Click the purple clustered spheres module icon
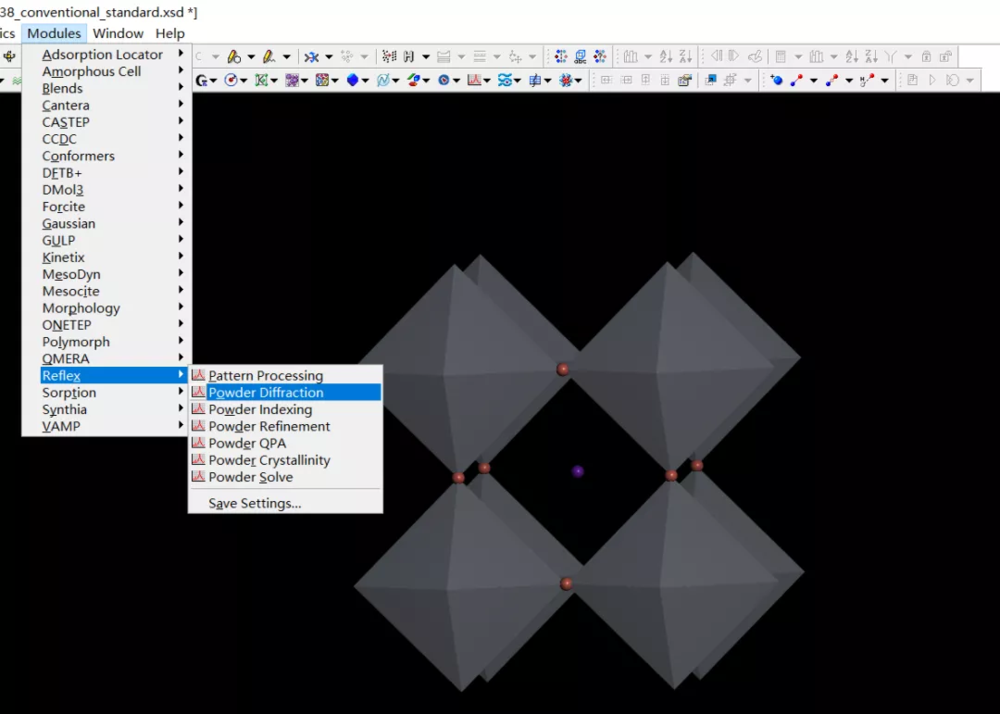Screen dimensions: 1000x714 pos(292,80)
